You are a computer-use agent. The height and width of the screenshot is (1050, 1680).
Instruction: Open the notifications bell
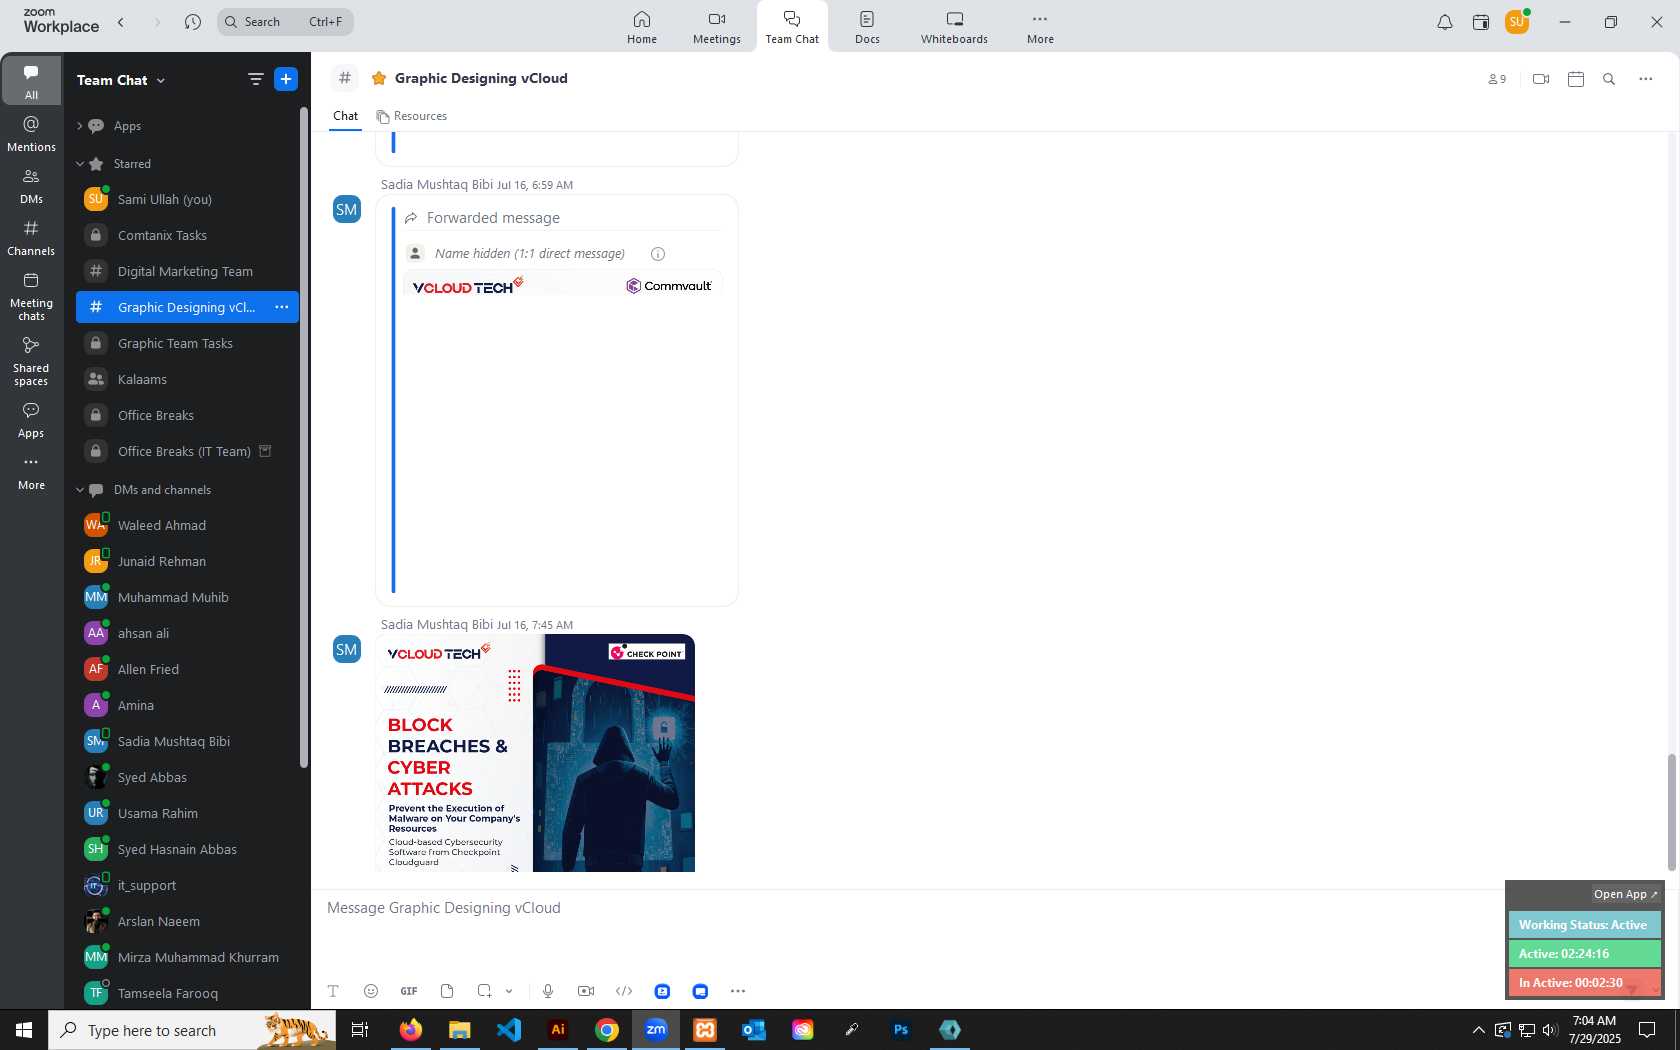(1445, 22)
